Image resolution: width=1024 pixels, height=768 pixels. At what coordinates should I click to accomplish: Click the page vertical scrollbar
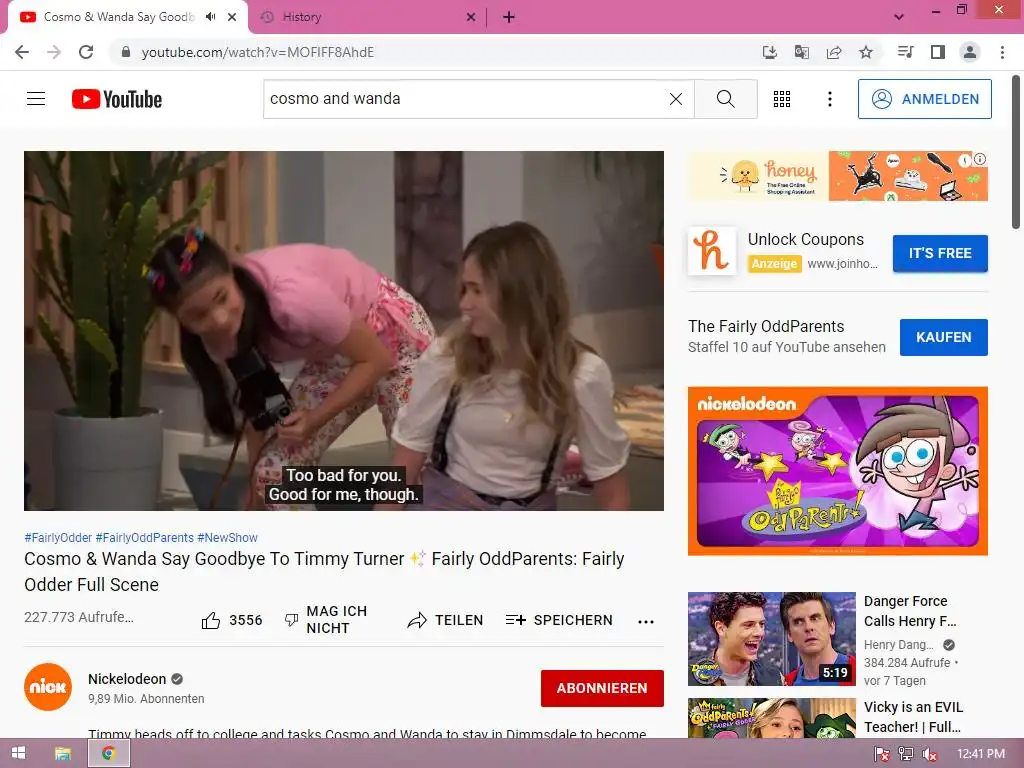click(1016, 153)
